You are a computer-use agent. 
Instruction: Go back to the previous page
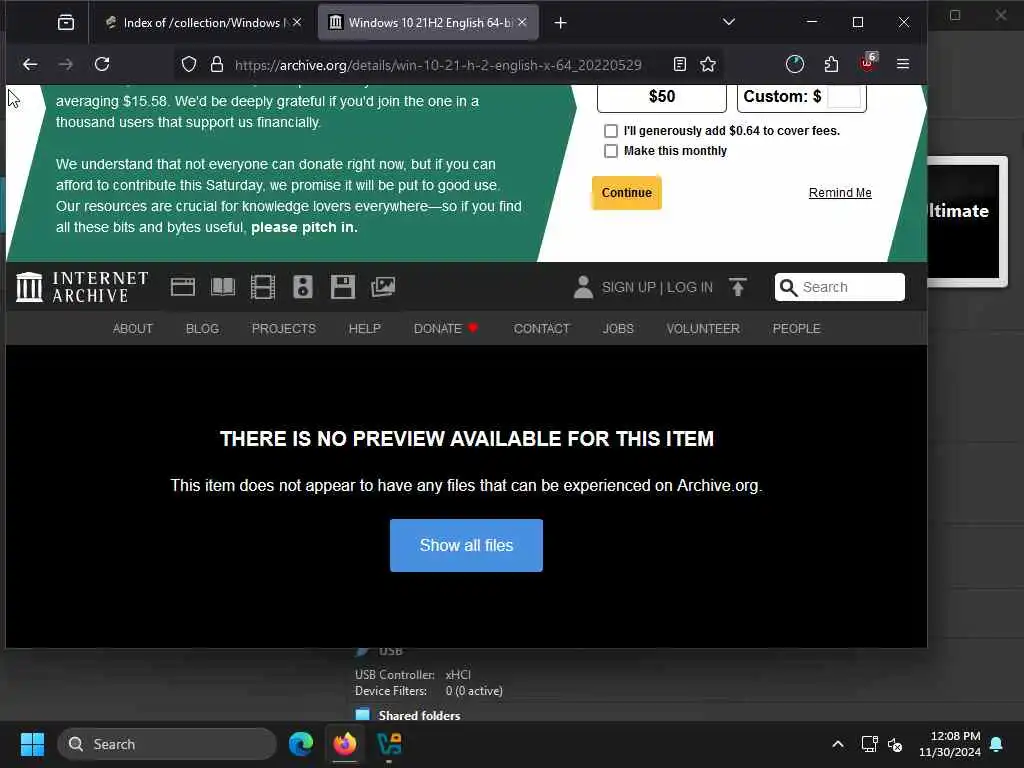tap(30, 64)
